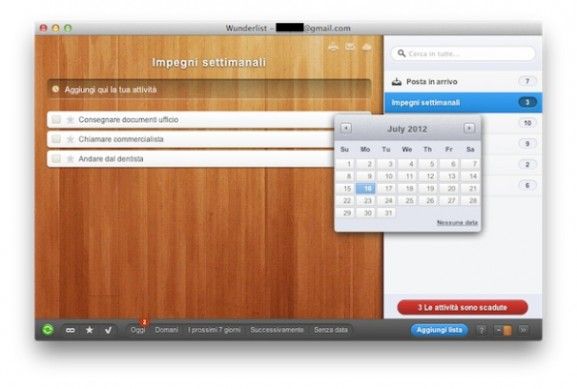Click the Impegni settimanali heading above the tasks
577x389 pixels.
[209, 62]
